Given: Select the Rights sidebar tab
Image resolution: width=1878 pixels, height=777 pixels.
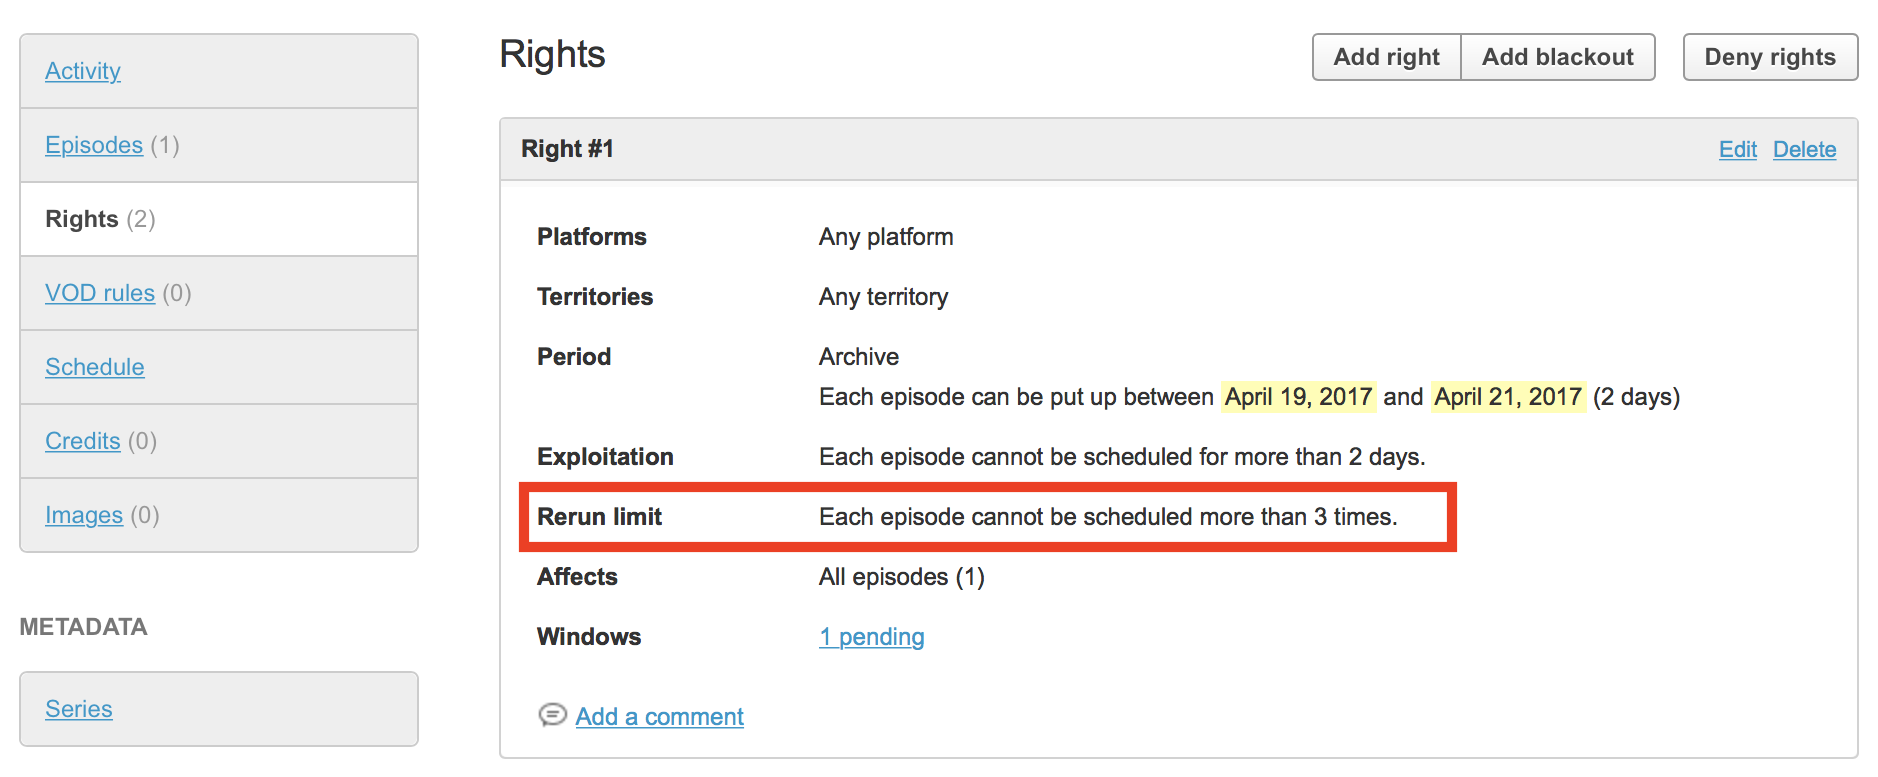Looking at the screenshot, I should click(82, 219).
